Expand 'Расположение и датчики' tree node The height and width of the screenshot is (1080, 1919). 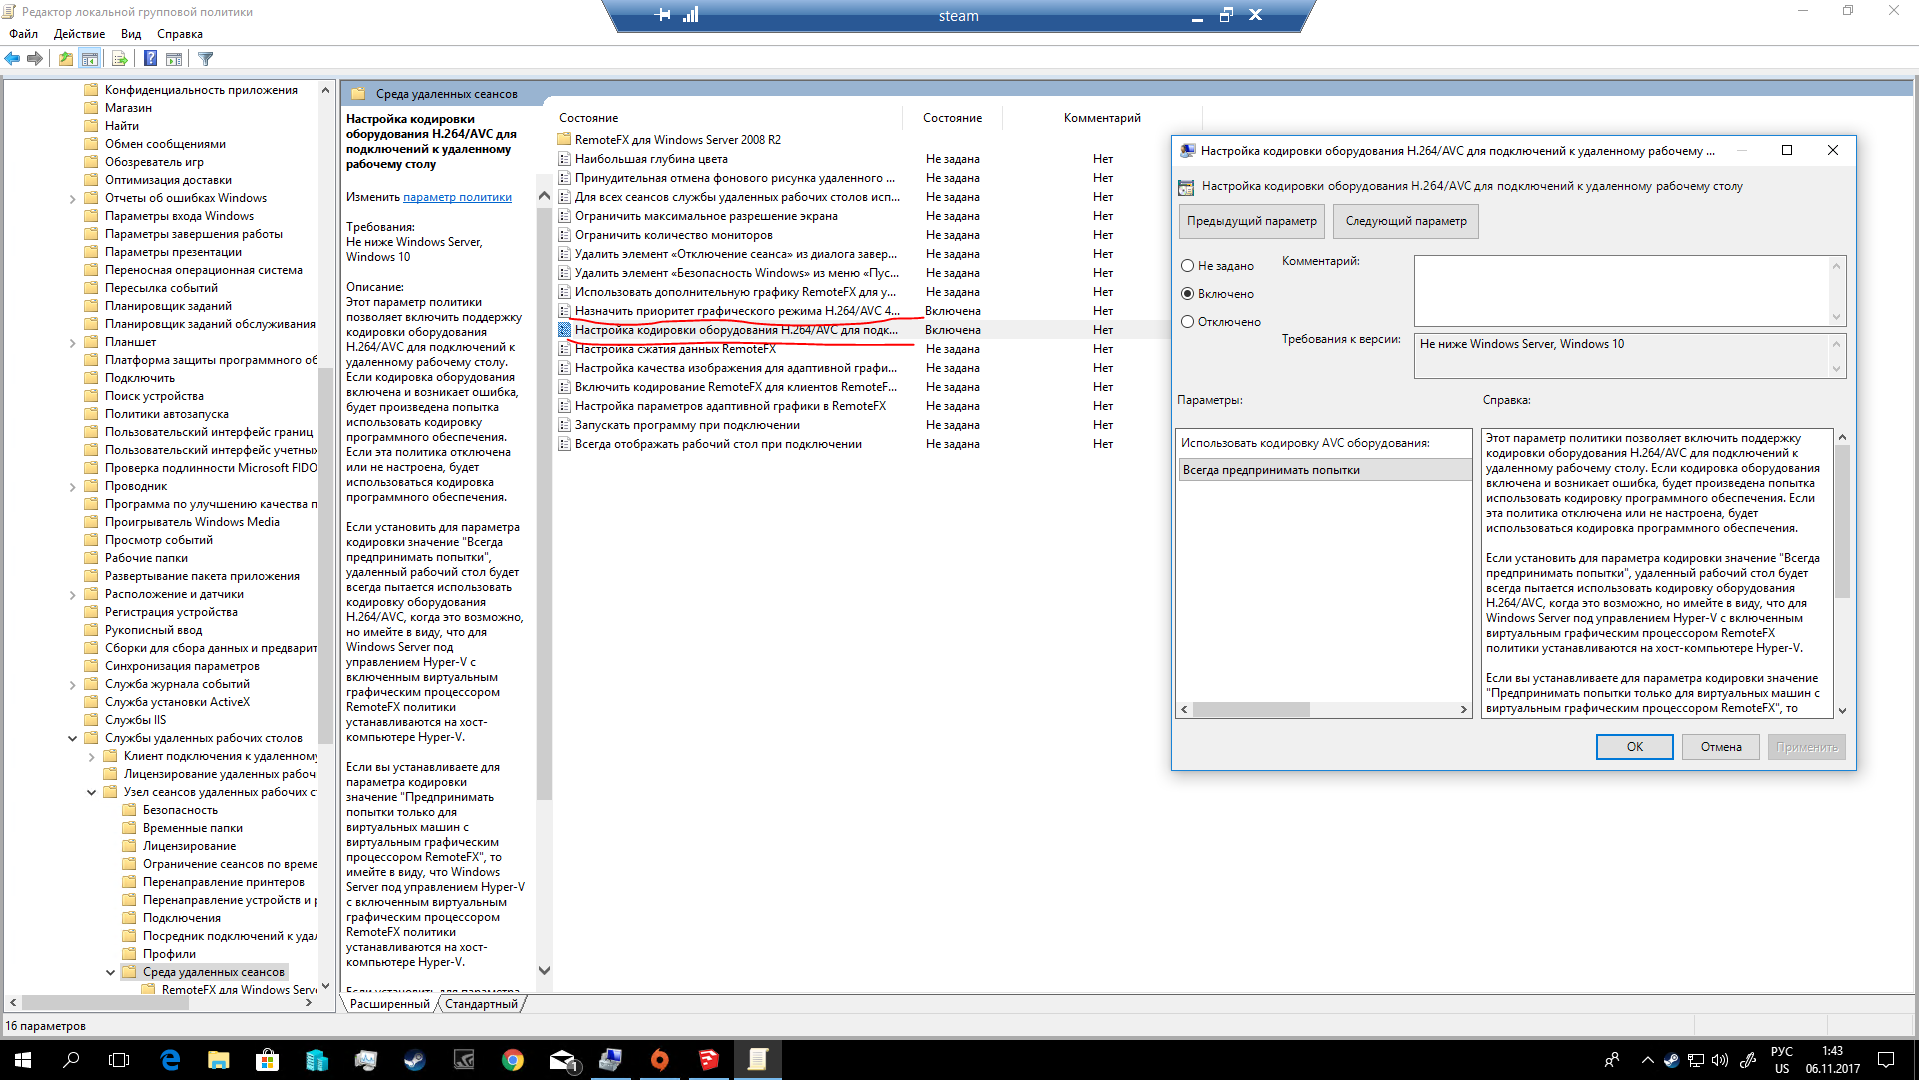(72, 595)
